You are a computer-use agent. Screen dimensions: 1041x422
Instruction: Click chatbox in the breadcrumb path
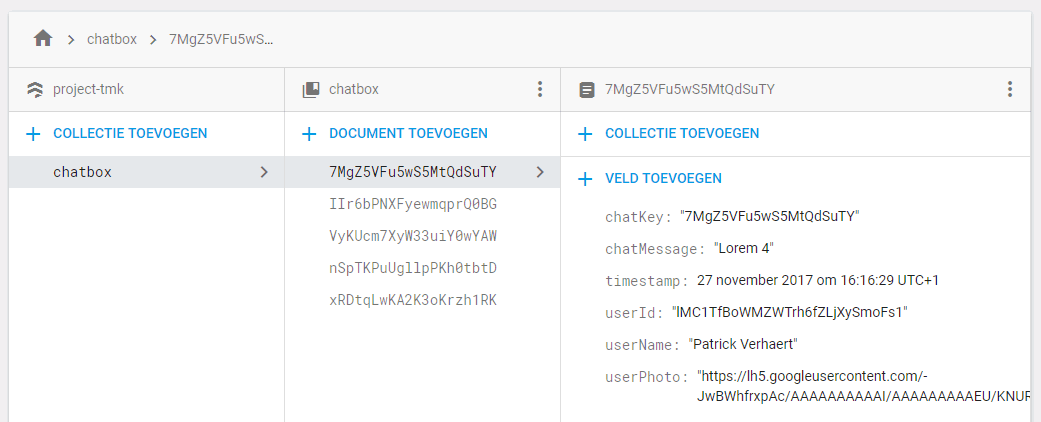(112, 40)
